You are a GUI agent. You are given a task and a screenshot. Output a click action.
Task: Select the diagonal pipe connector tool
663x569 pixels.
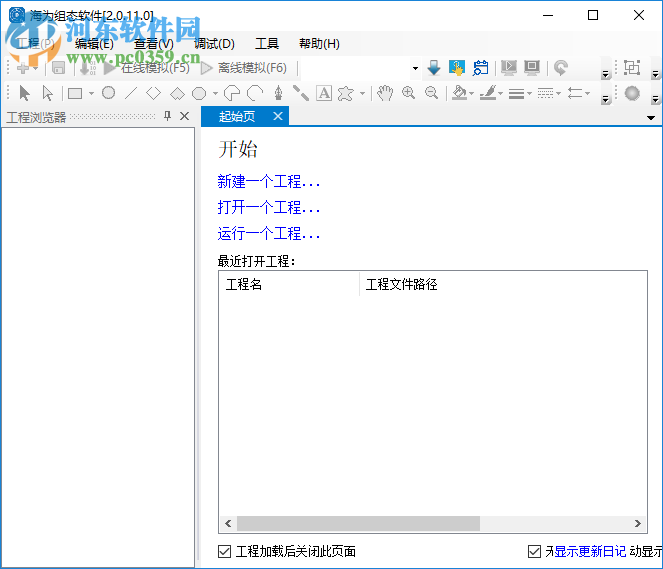pyautogui.click(x=301, y=93)
